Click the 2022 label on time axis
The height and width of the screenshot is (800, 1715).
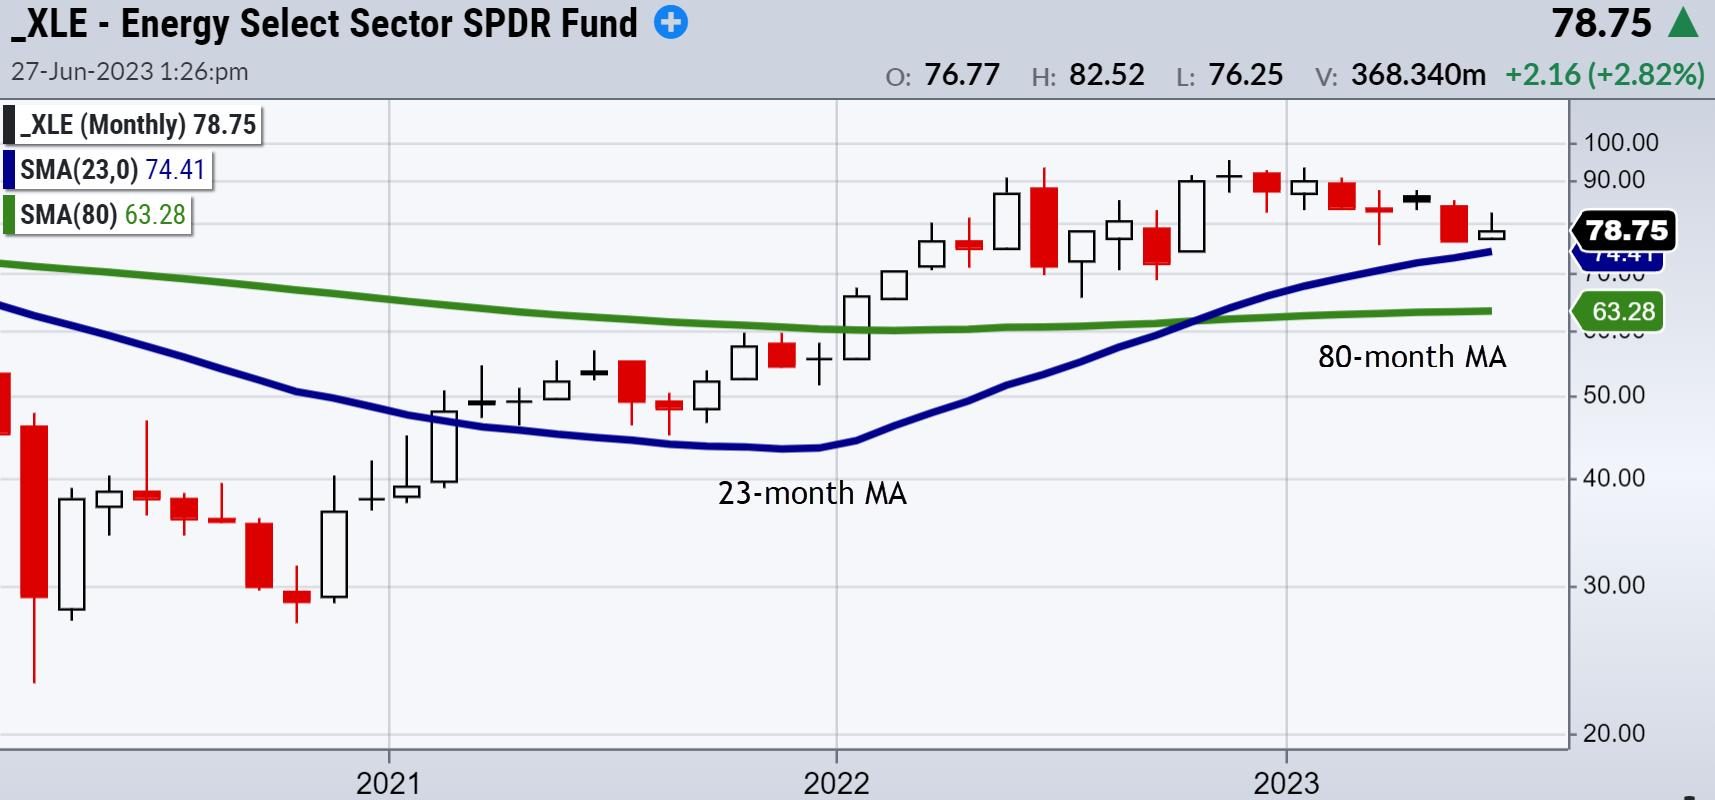coord(836,782)
